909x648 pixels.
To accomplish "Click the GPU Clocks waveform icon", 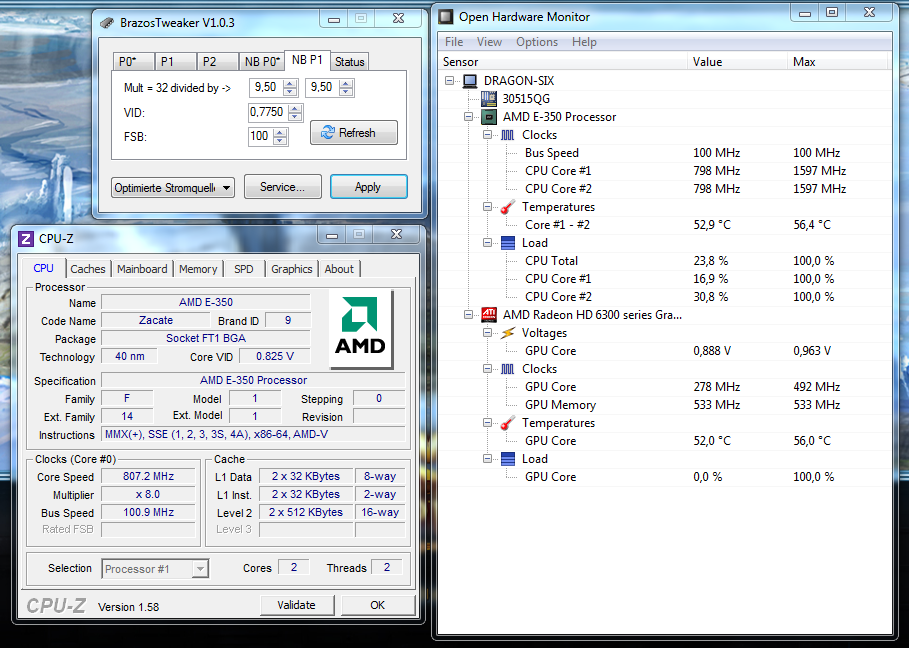I will 507,369.
